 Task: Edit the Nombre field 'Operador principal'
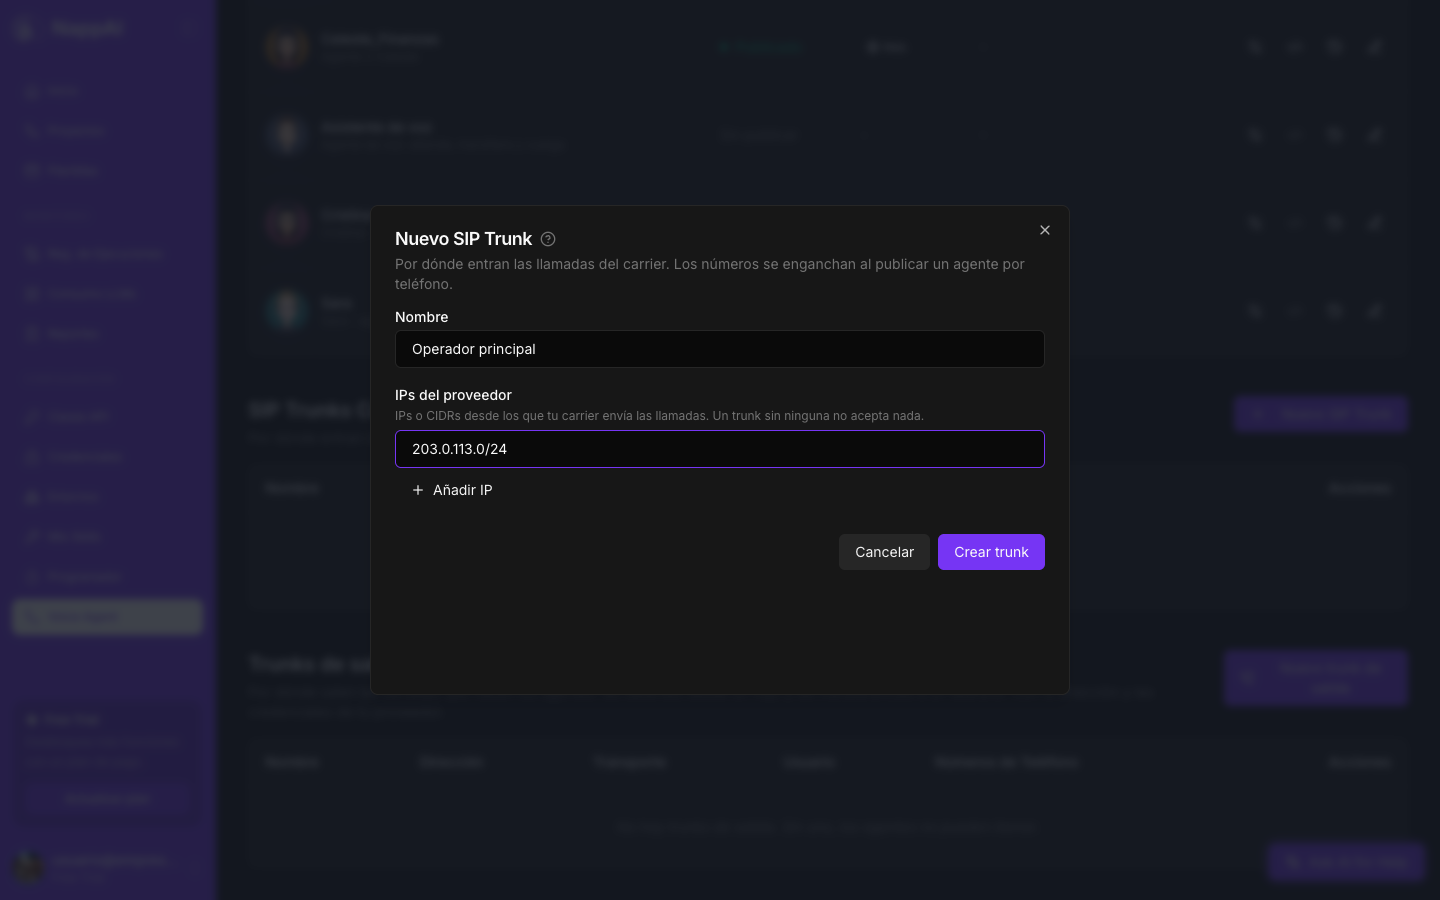tap(720, 349)
